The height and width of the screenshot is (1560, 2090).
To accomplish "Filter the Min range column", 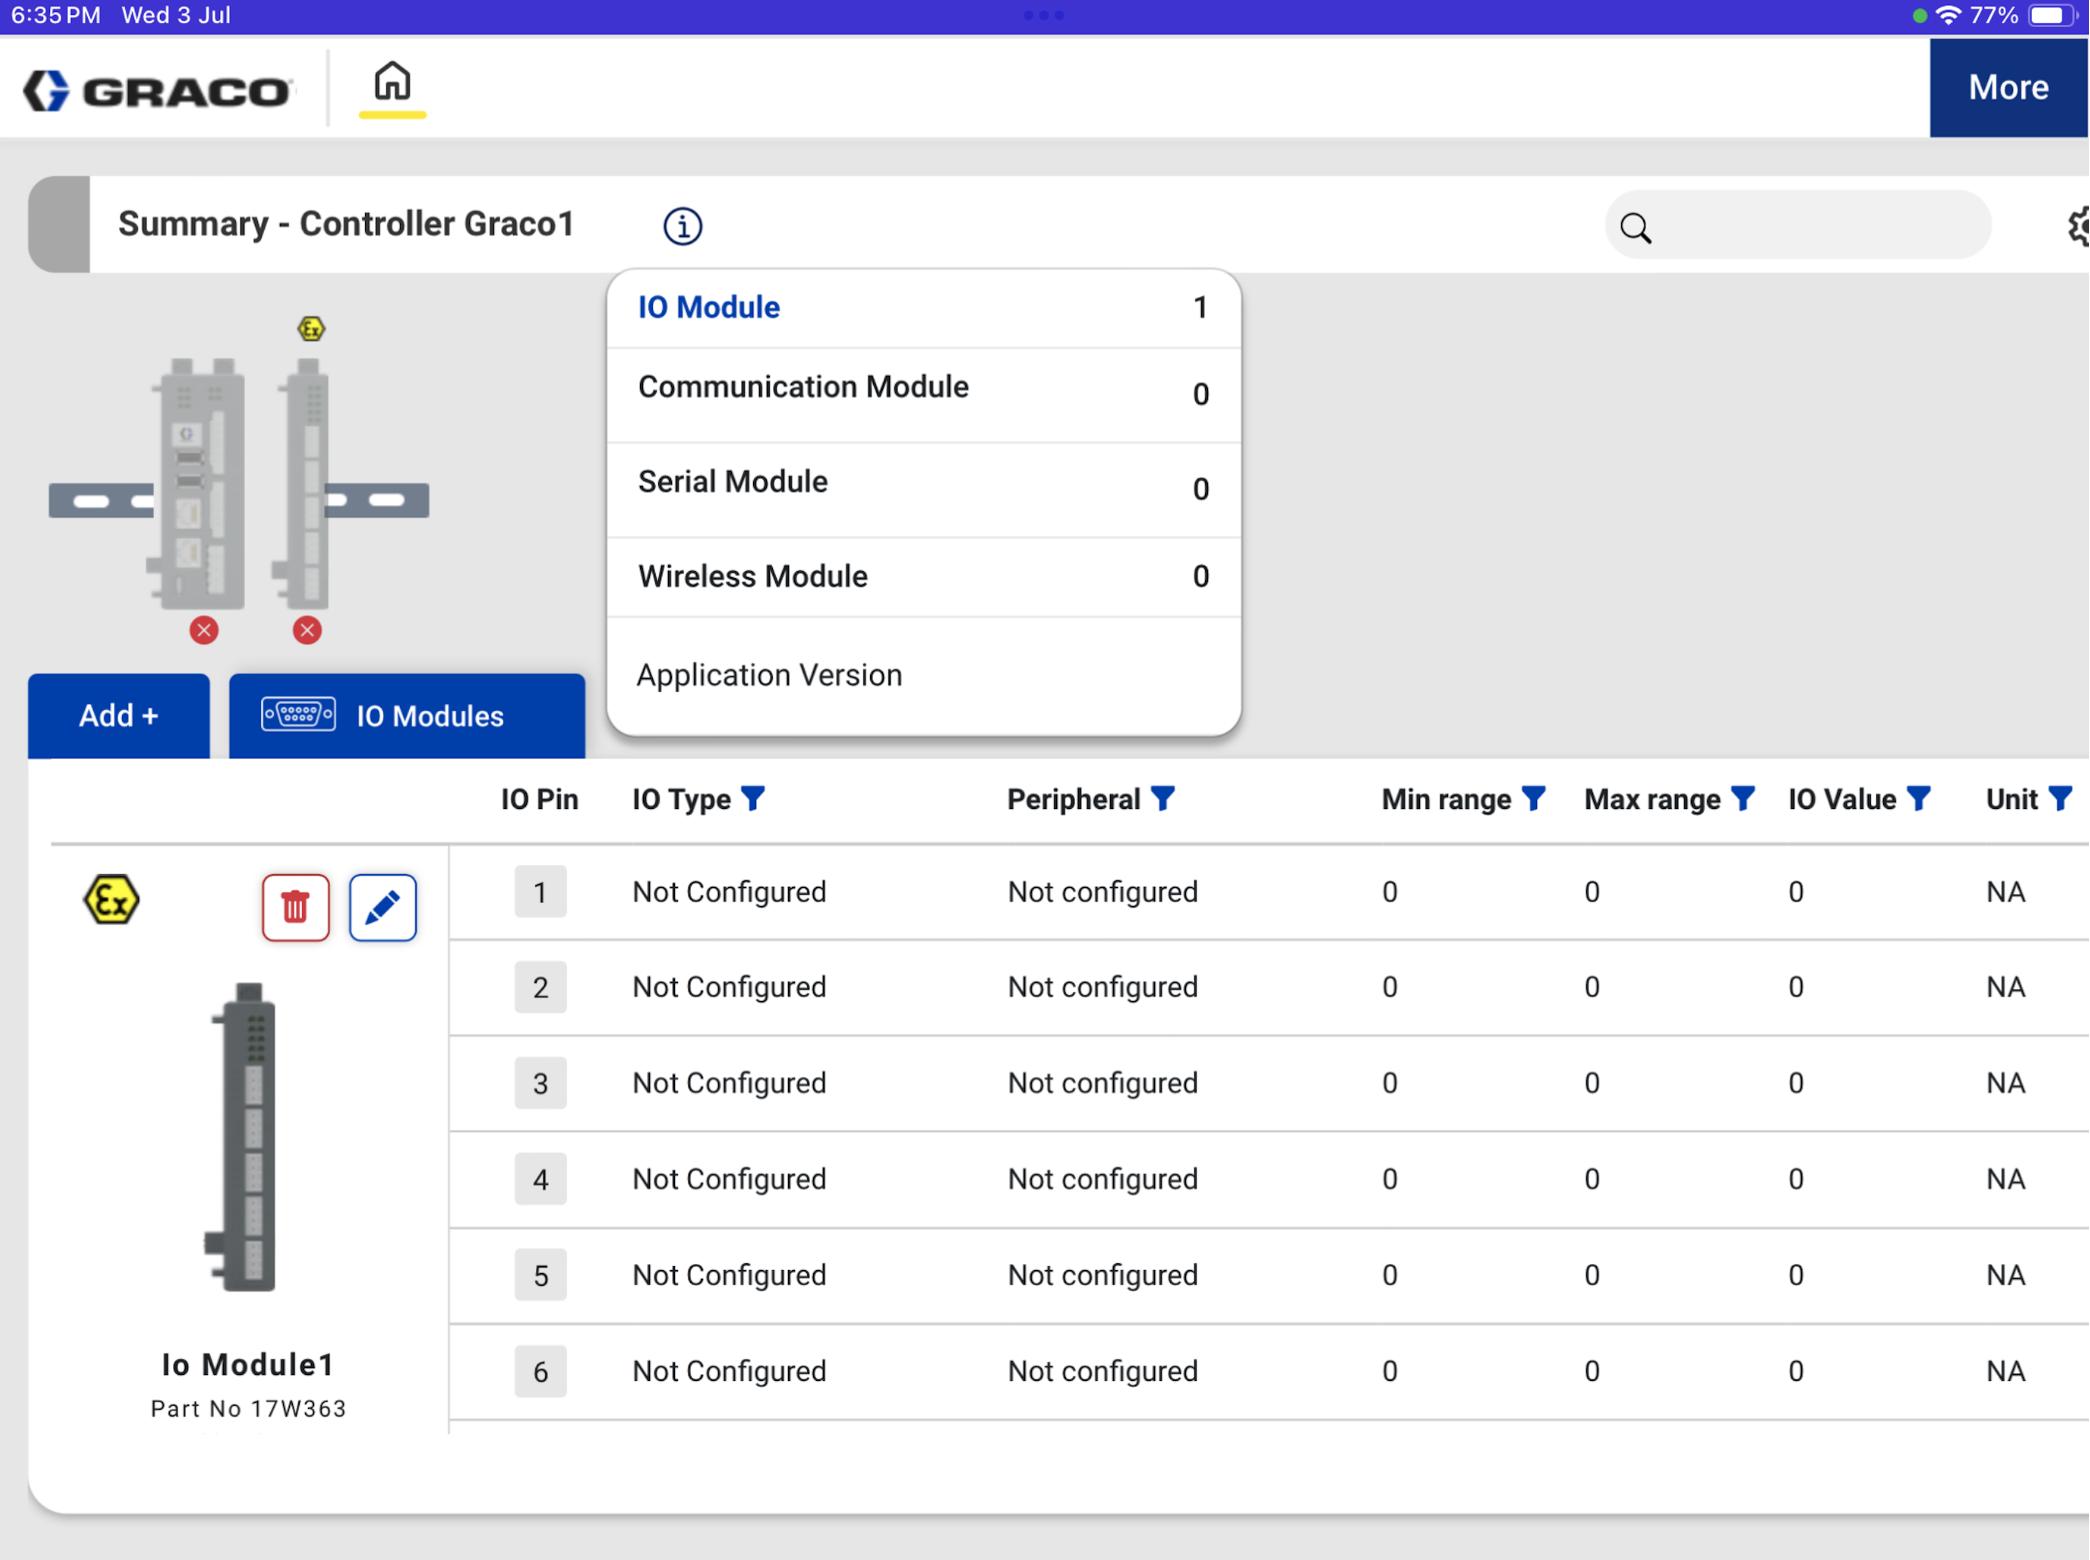I will click(x=1533, y=798).
